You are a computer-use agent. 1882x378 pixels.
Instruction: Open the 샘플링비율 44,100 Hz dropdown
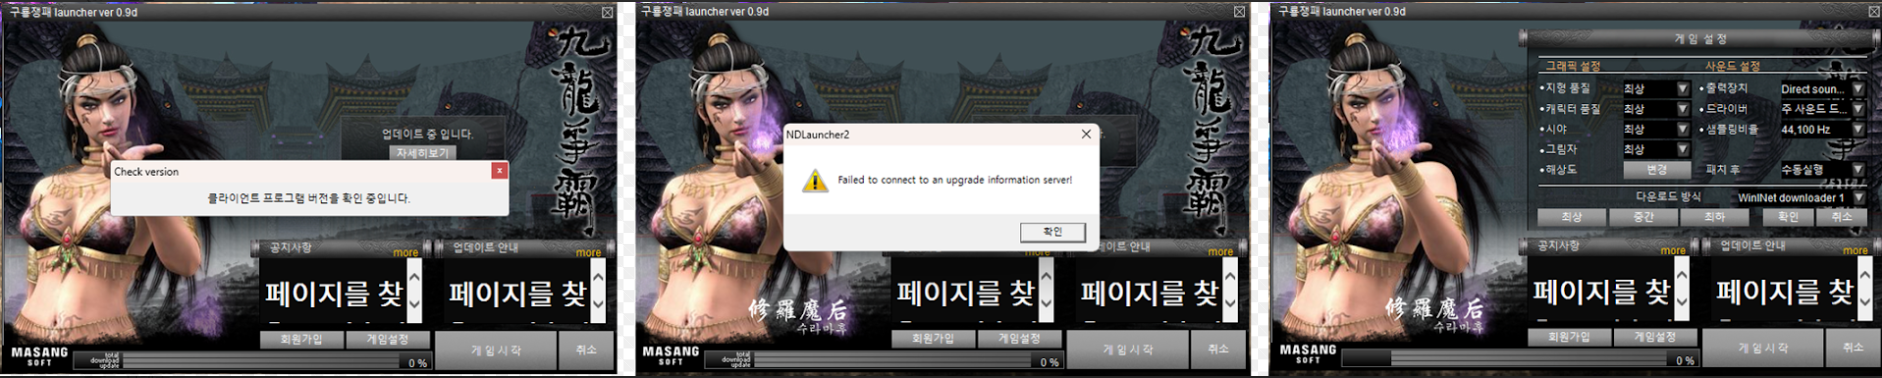[1822, 129]
